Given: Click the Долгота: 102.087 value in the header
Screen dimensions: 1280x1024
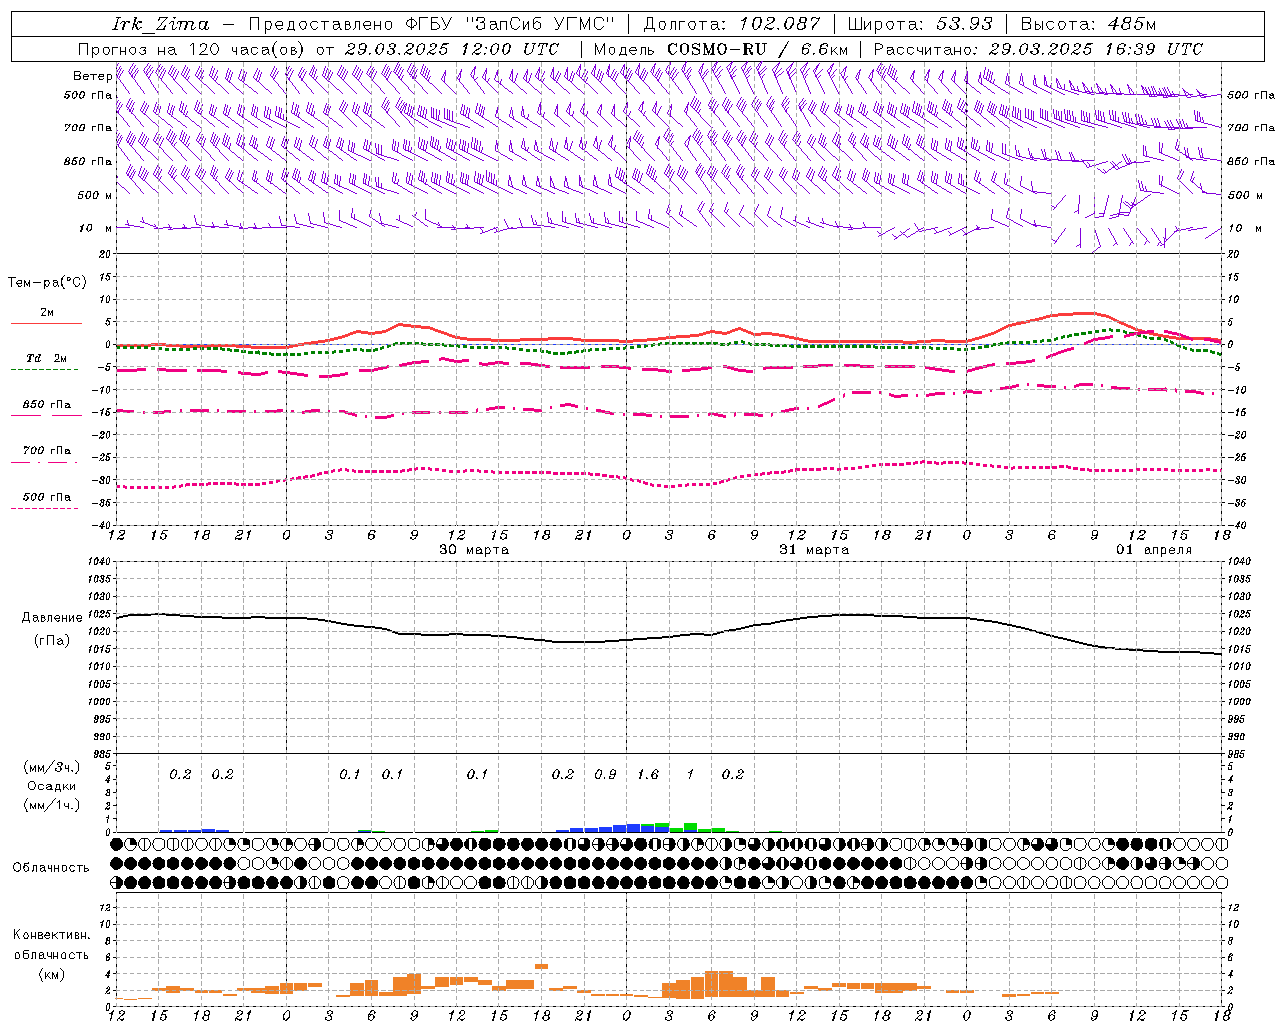Looking at the screenshot, I should 731,24.
